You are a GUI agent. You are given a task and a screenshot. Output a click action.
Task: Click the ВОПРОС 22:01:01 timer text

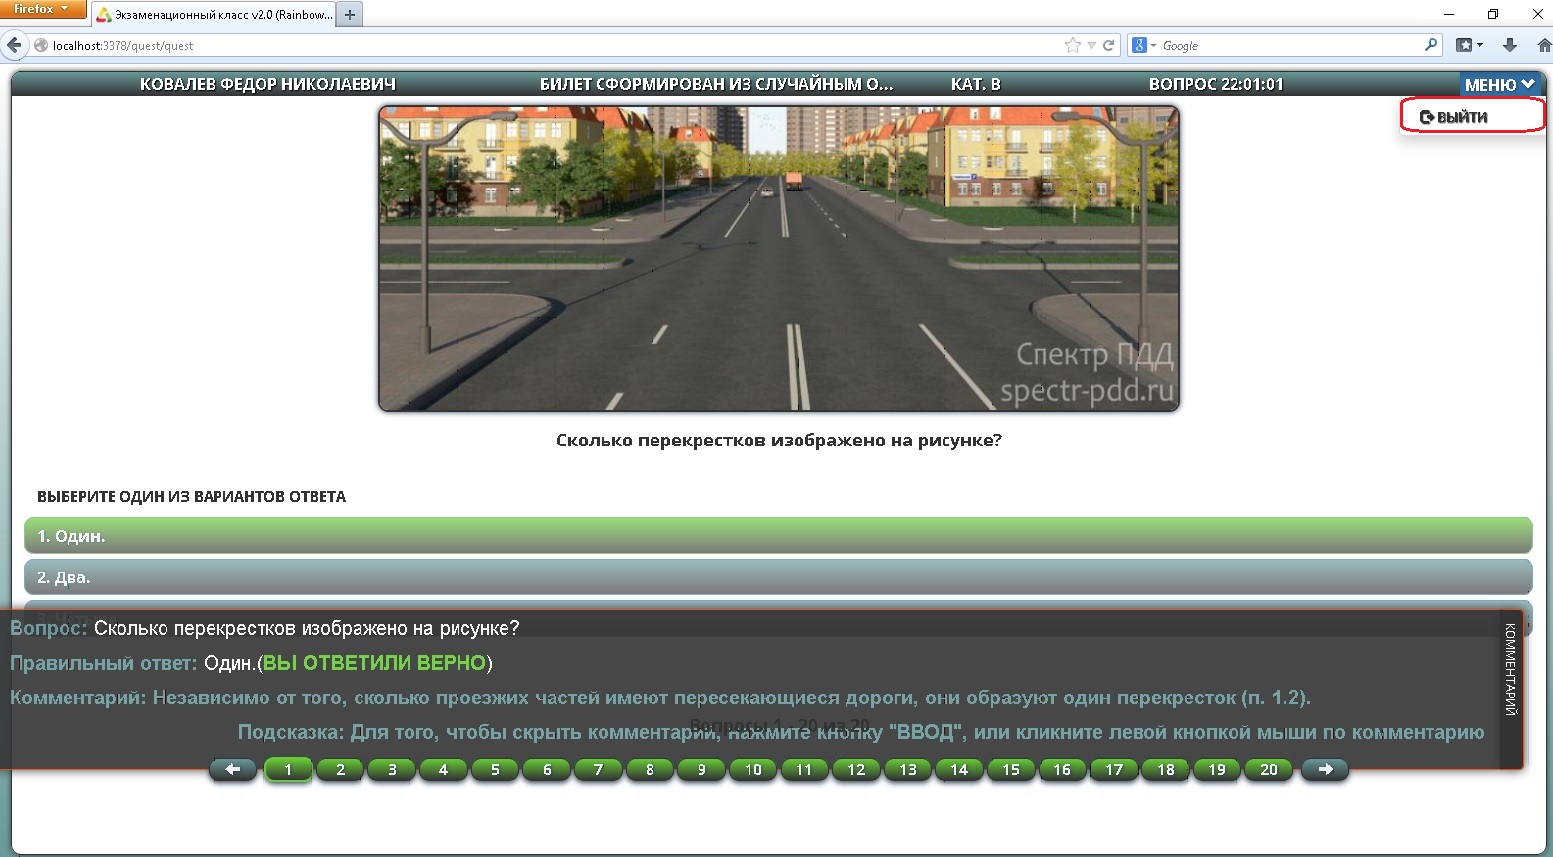[1216, 85]
